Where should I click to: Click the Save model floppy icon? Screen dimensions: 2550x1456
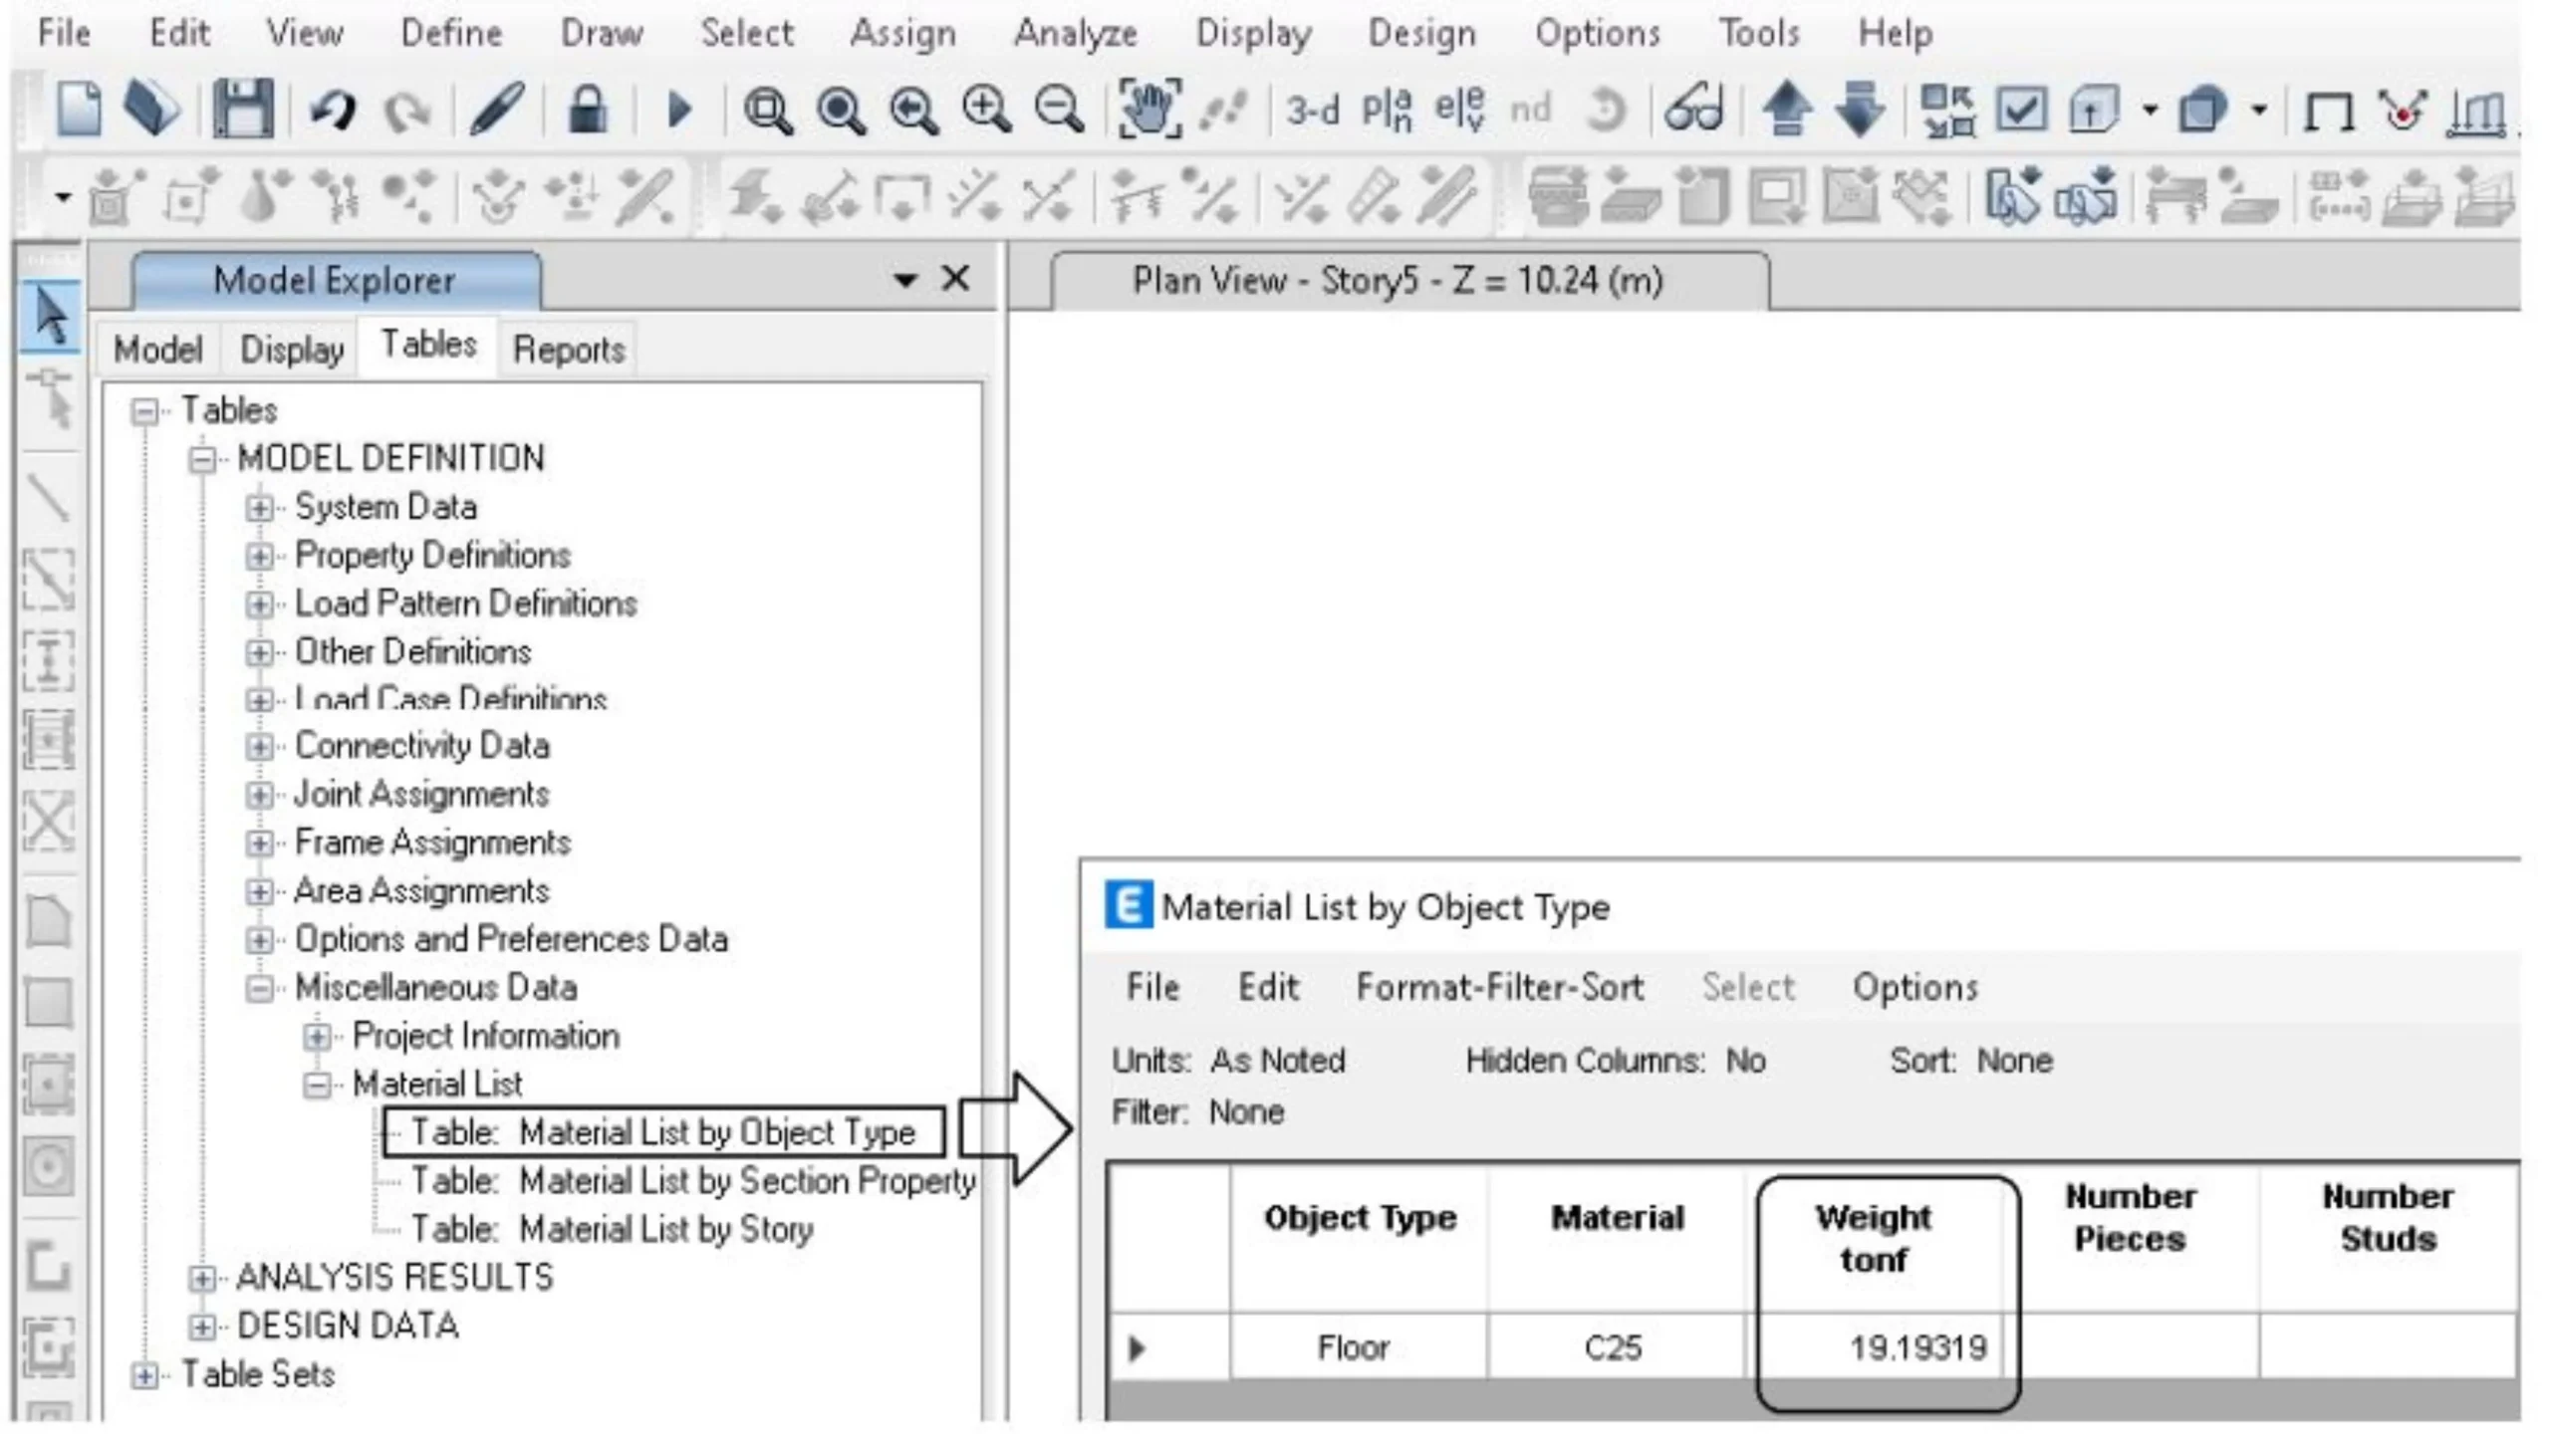pos(243,108)
